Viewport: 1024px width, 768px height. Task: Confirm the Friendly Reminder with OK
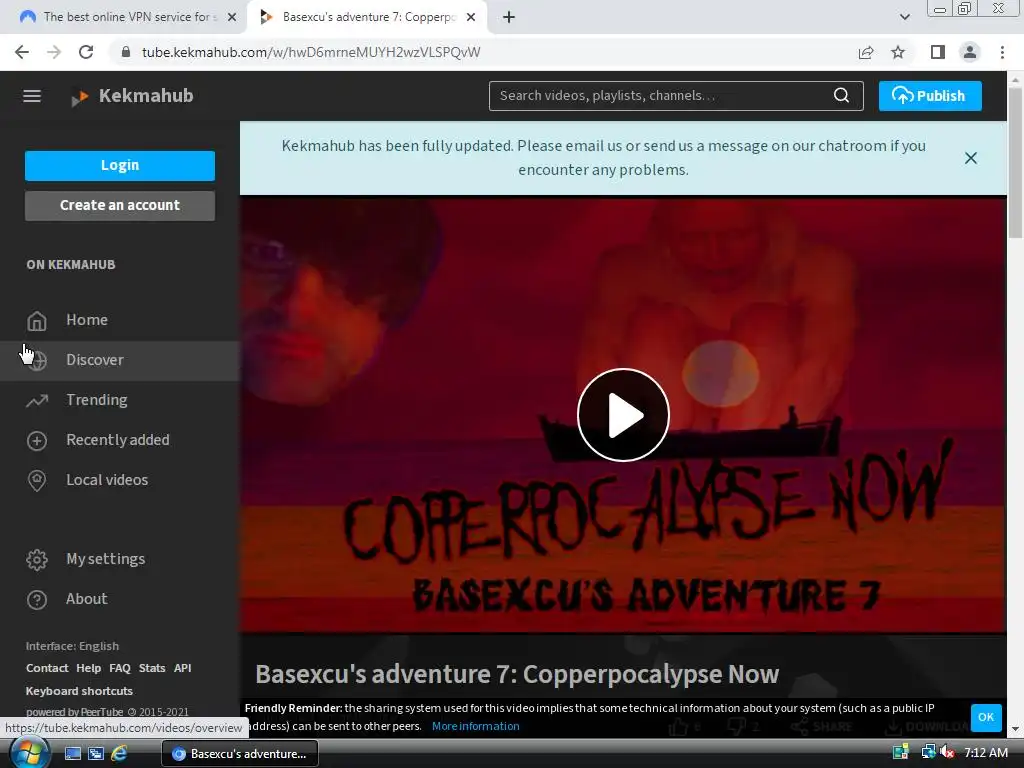[x=985, y=717]
